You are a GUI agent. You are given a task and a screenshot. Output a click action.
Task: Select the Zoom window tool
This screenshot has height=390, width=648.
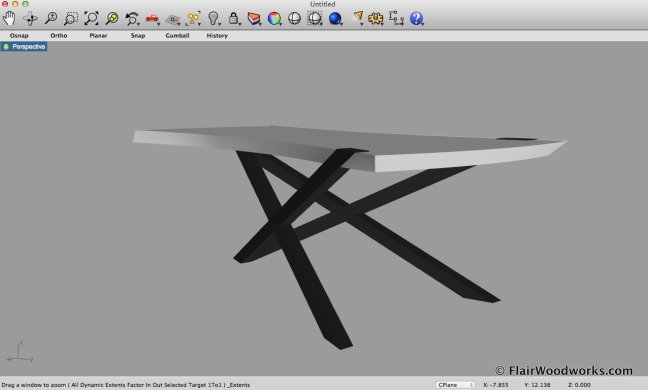click(x=71, y=18)
